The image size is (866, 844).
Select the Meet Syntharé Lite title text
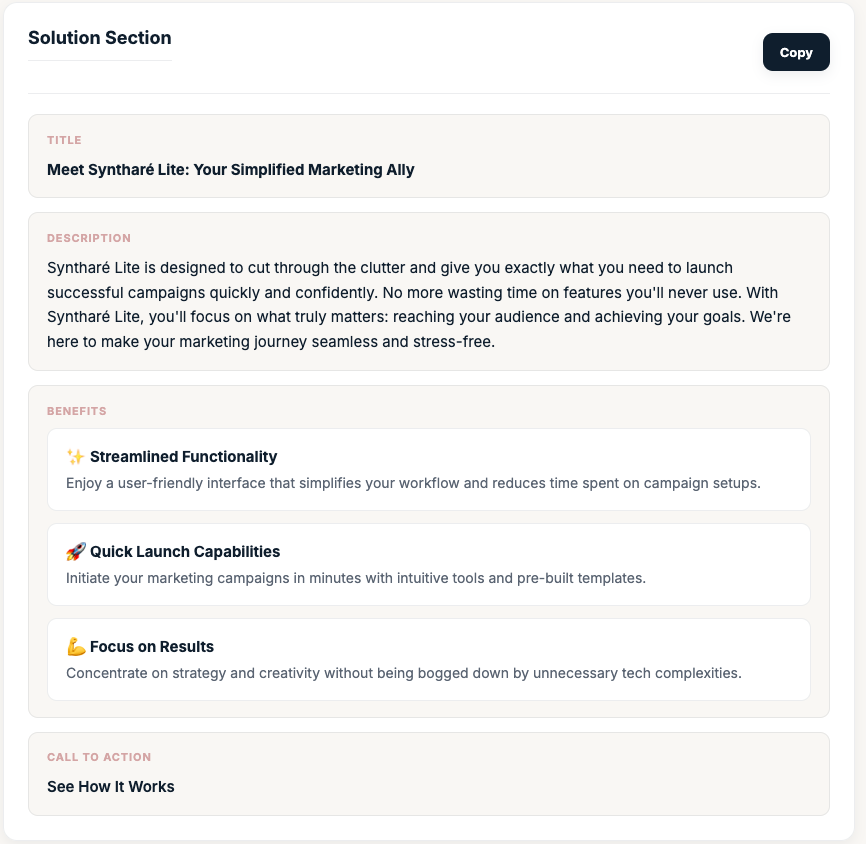point(229,170)
